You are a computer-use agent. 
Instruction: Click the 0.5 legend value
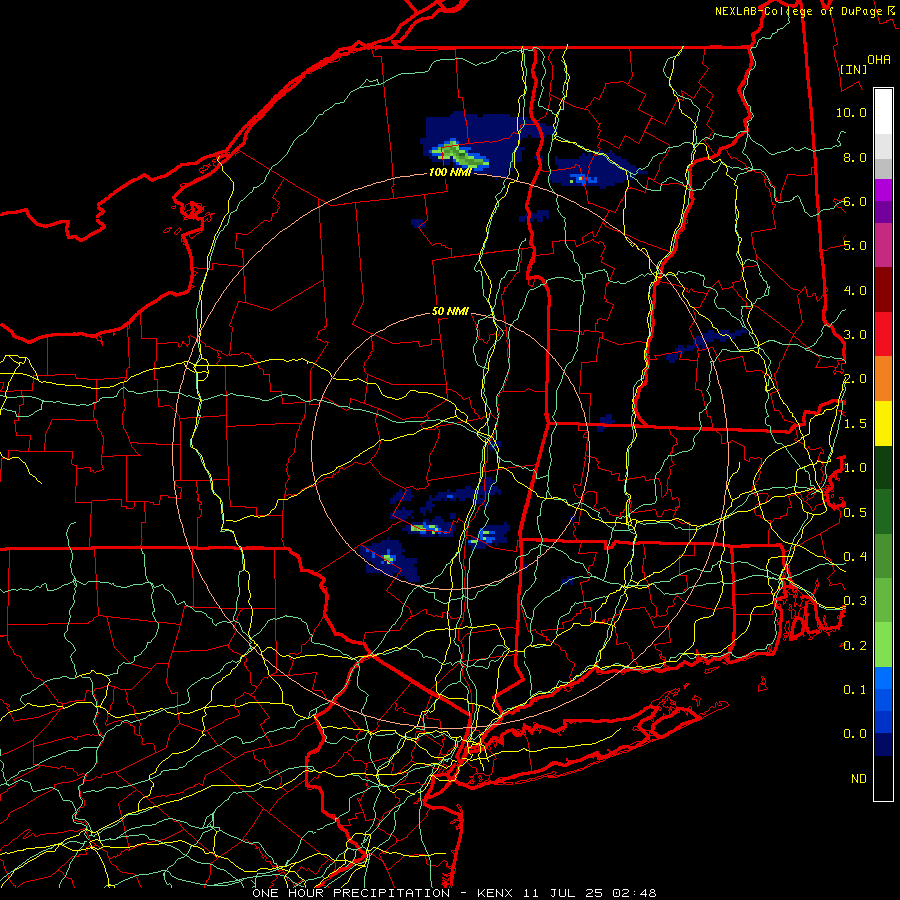pyautogui.click(x=855, y=513)
